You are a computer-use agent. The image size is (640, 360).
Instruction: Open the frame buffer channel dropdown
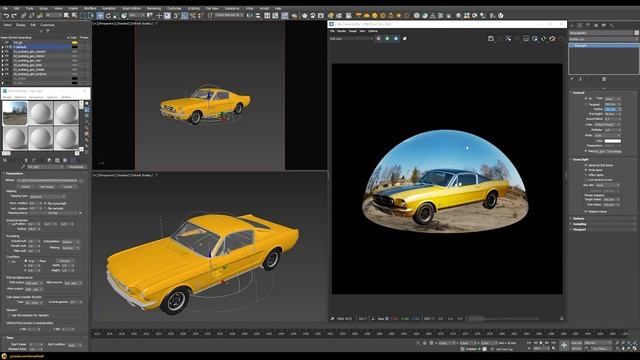pyautogui.click(x=351, y=39)
